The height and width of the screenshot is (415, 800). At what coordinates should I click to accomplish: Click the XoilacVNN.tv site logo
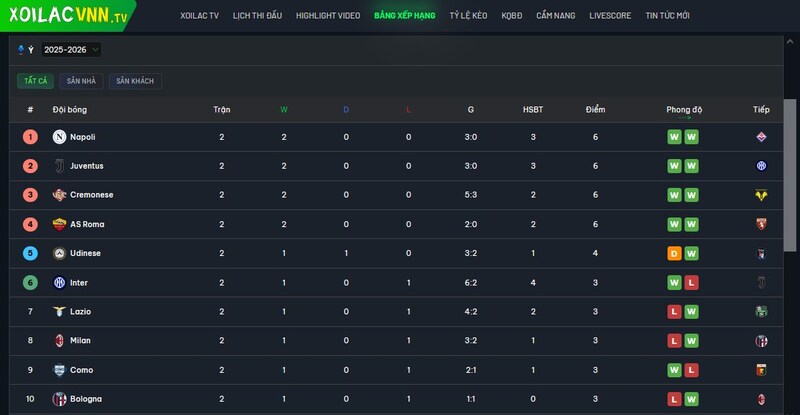pyautogui.click(x=68, y=15)
